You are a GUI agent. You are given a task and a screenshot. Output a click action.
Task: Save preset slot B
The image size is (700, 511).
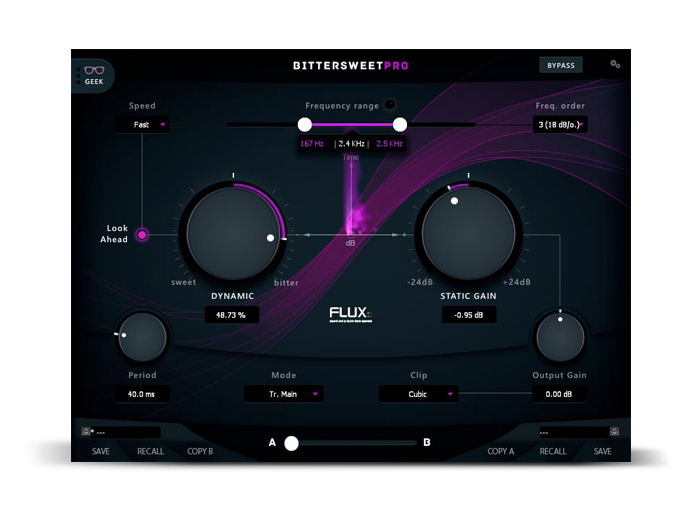pos(603,451)
